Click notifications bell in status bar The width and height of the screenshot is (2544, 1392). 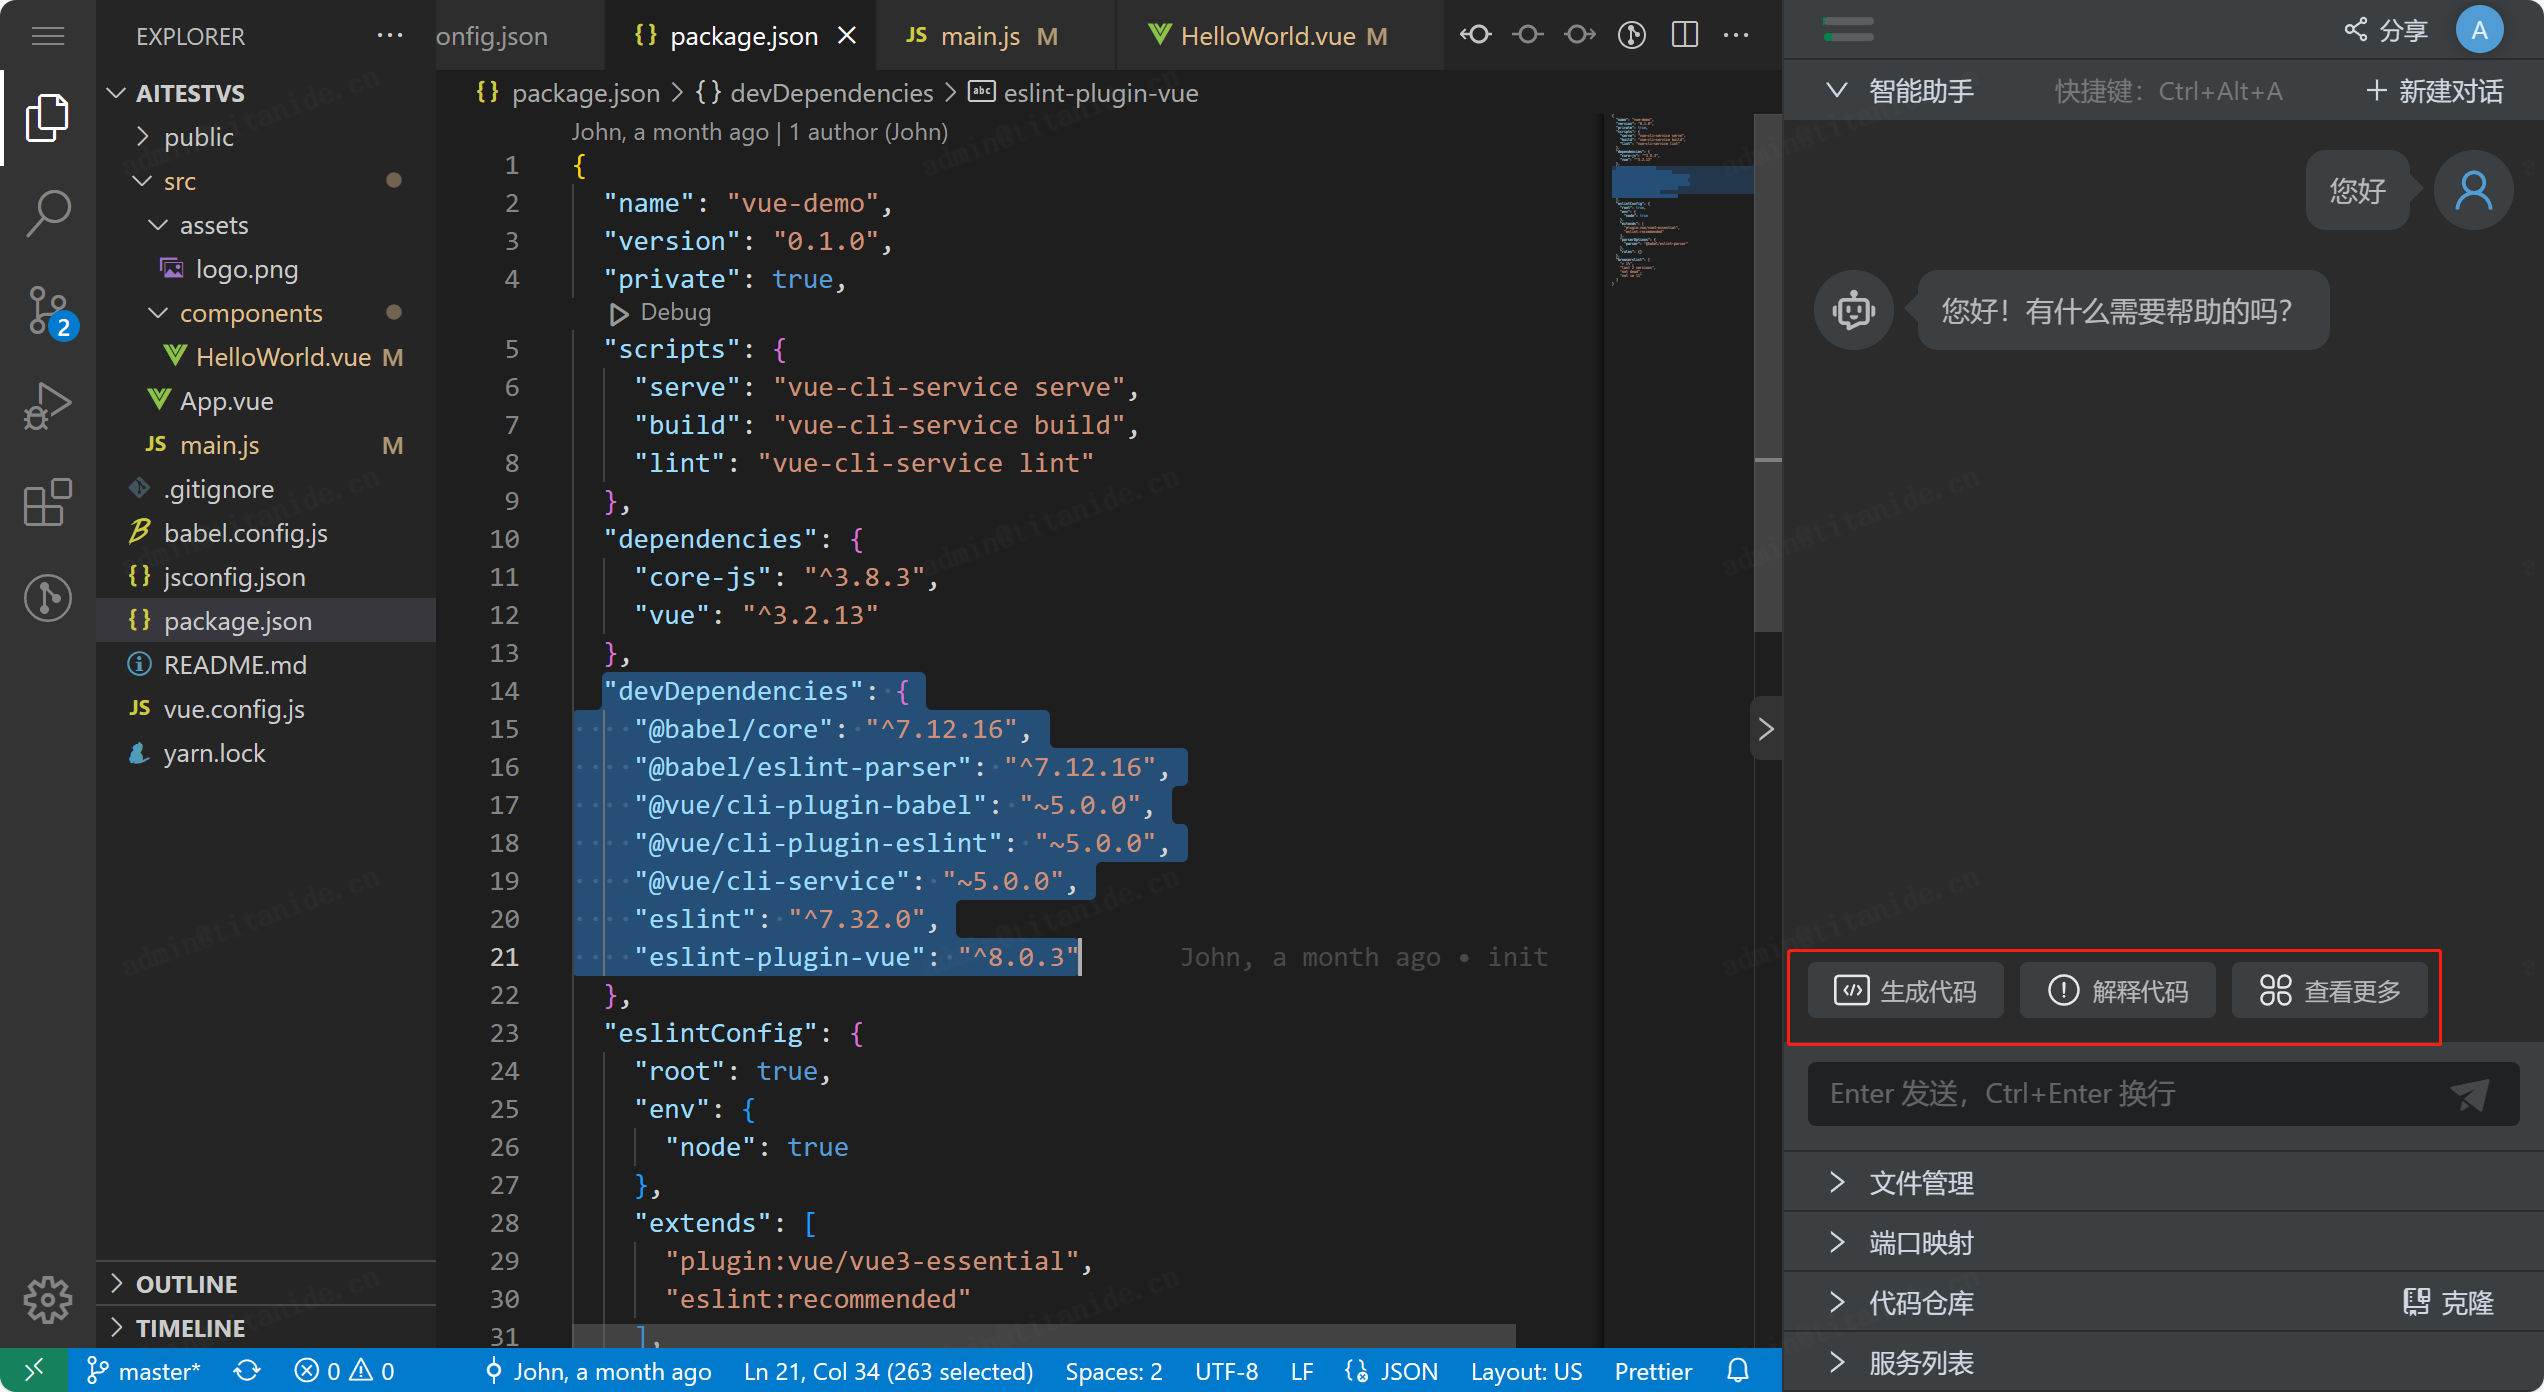(x=1739, y=1371)
